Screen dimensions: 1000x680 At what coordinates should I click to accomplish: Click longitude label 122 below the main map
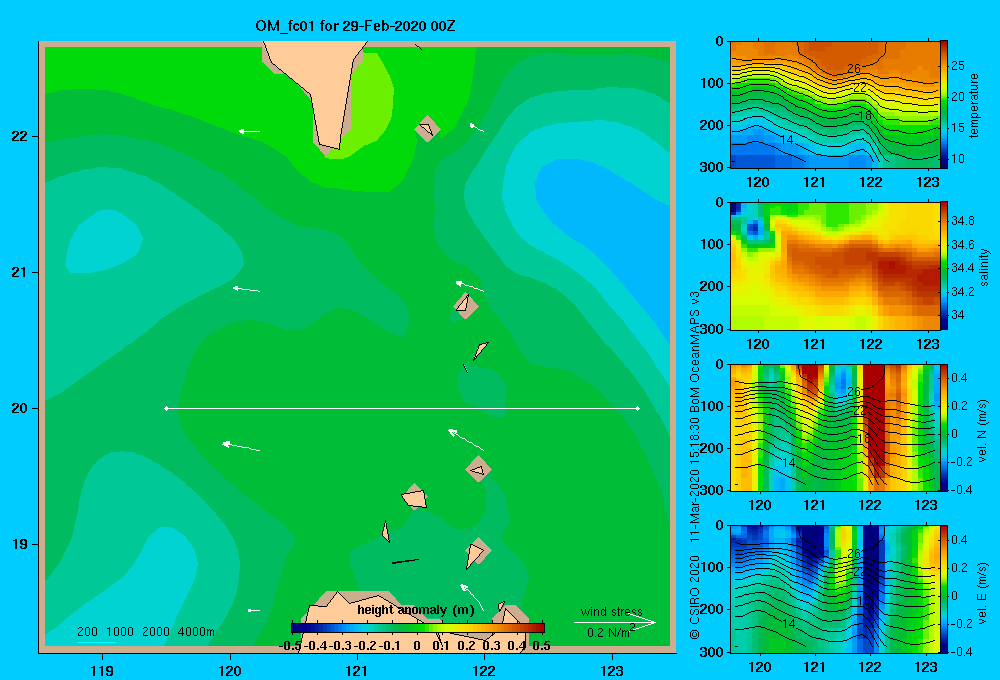click(484, 670)
